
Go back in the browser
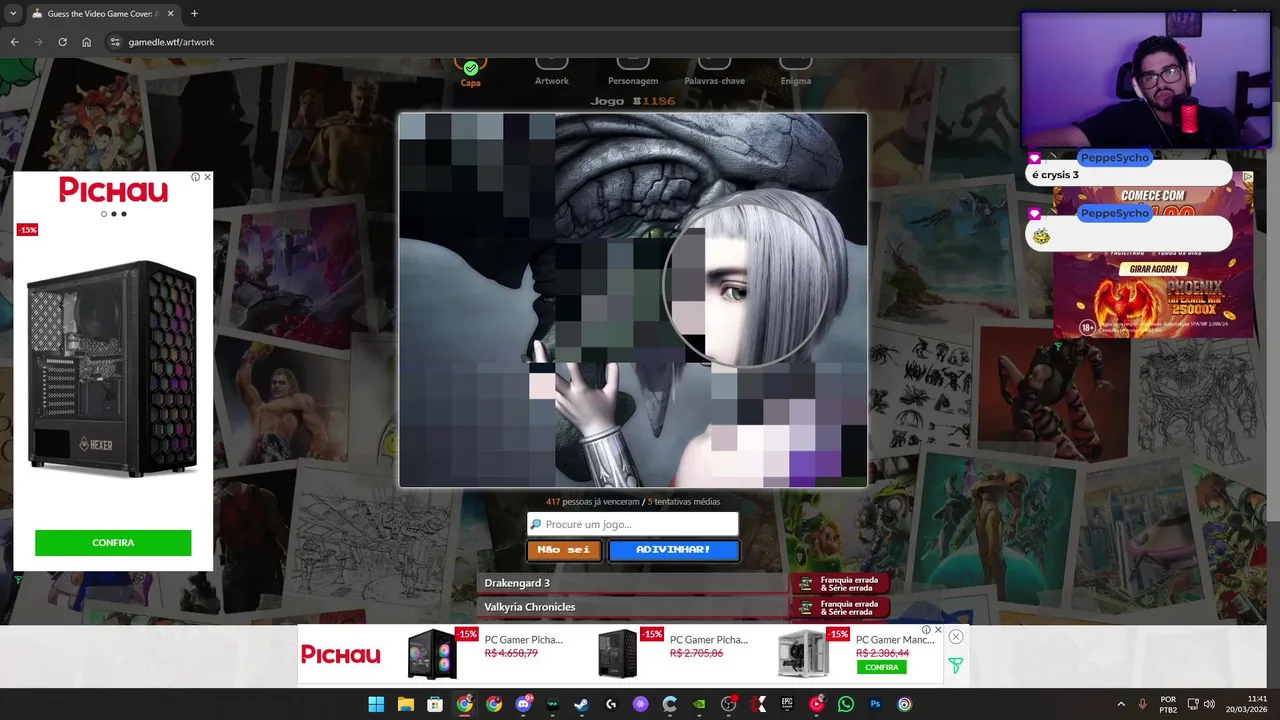[x=14, y=42]
